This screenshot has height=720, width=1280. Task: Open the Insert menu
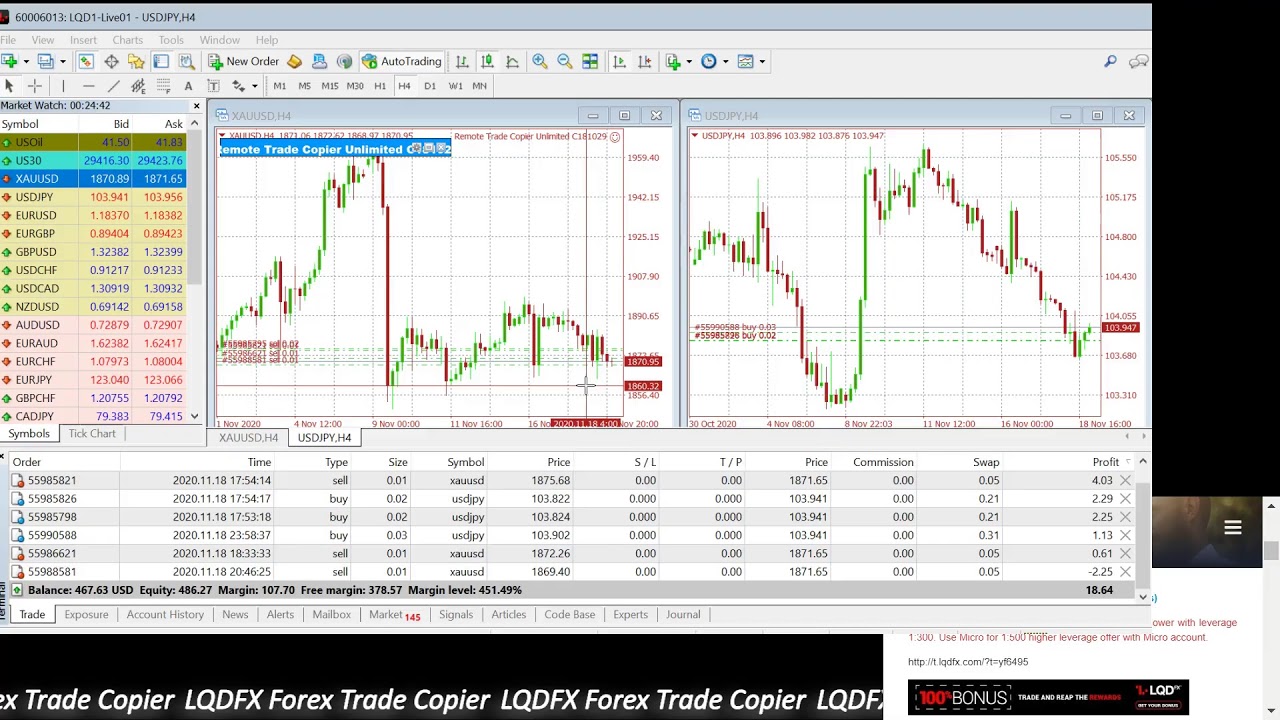83,40
